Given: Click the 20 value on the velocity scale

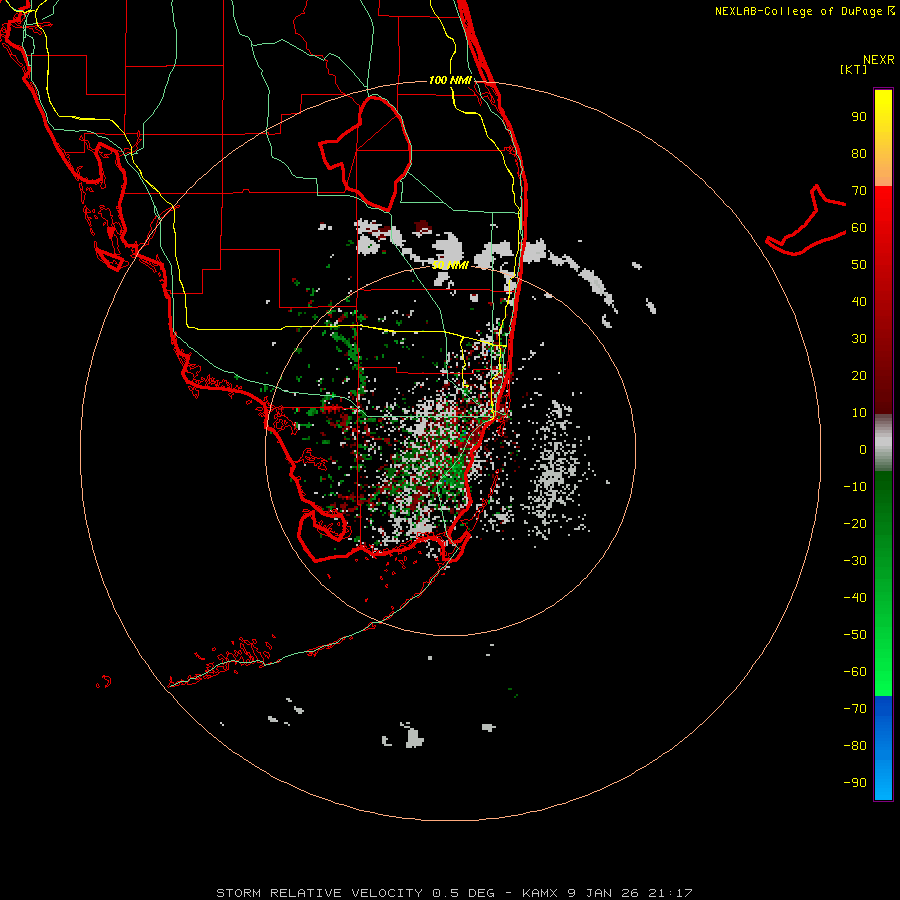Looking at the screenshot, I should point(859,376).
